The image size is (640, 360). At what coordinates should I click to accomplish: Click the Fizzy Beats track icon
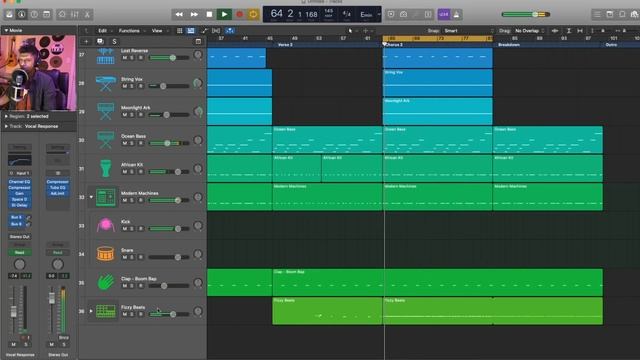click(x=105, y=311)
